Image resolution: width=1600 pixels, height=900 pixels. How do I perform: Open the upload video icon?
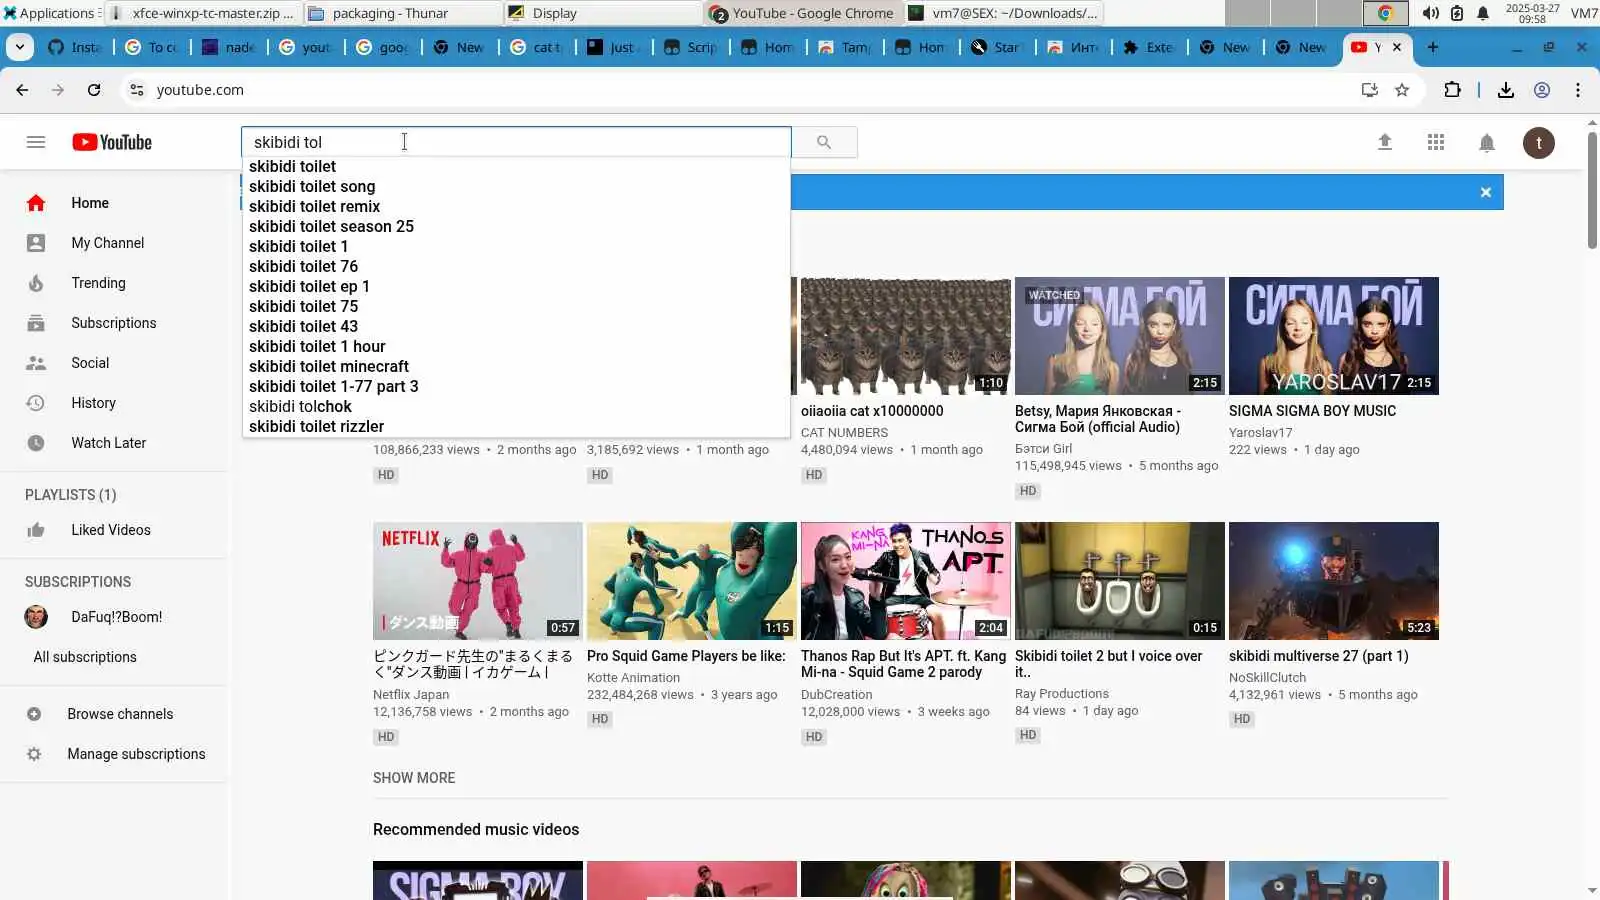point(1385,142)
